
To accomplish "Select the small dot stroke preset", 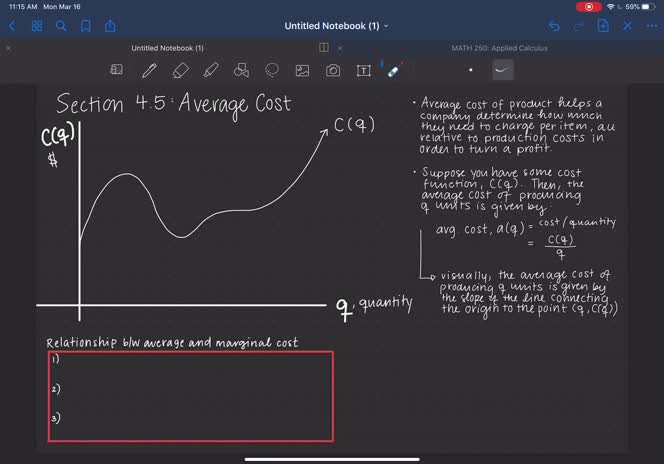I will point(470,71).
